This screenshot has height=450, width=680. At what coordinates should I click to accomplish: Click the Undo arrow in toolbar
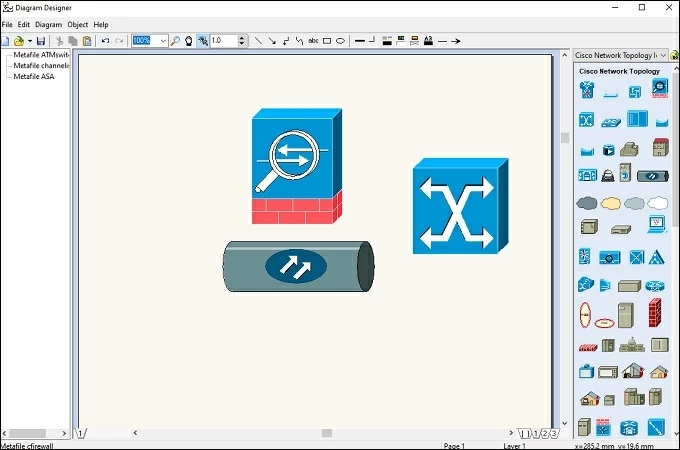pyautogui.click(x=106, y=41)
